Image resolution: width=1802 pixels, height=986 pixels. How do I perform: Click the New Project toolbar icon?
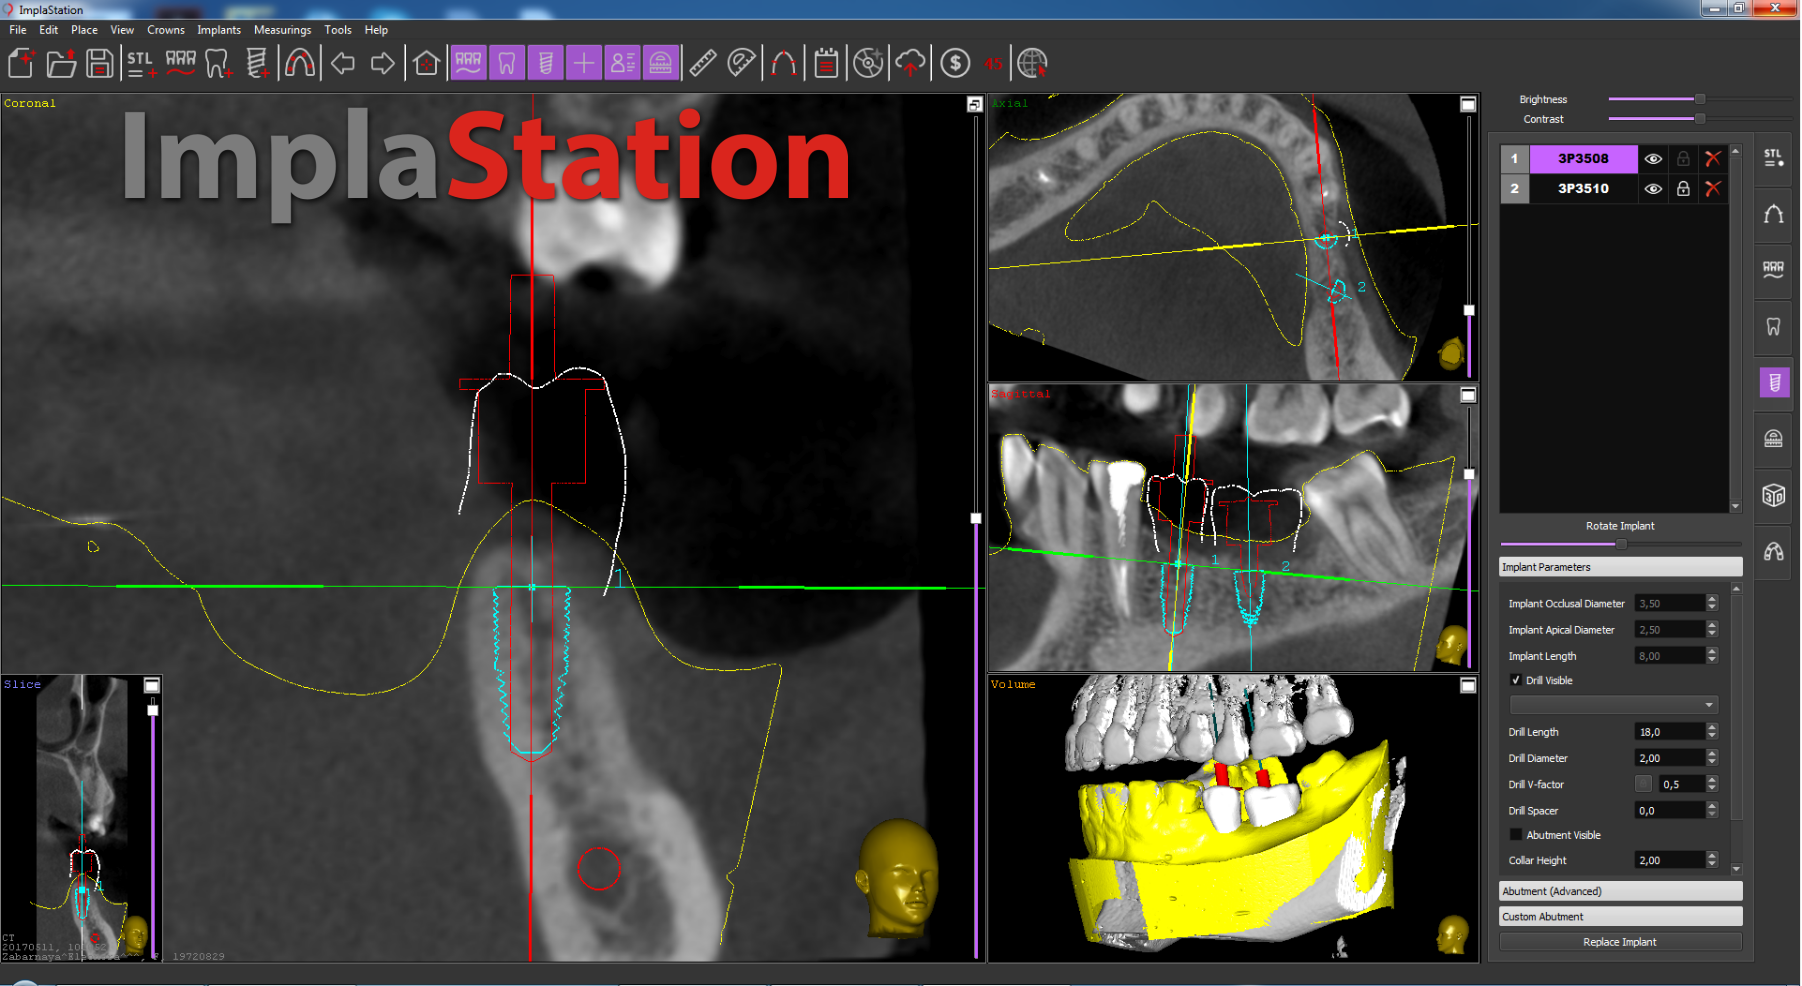[21, 64]
